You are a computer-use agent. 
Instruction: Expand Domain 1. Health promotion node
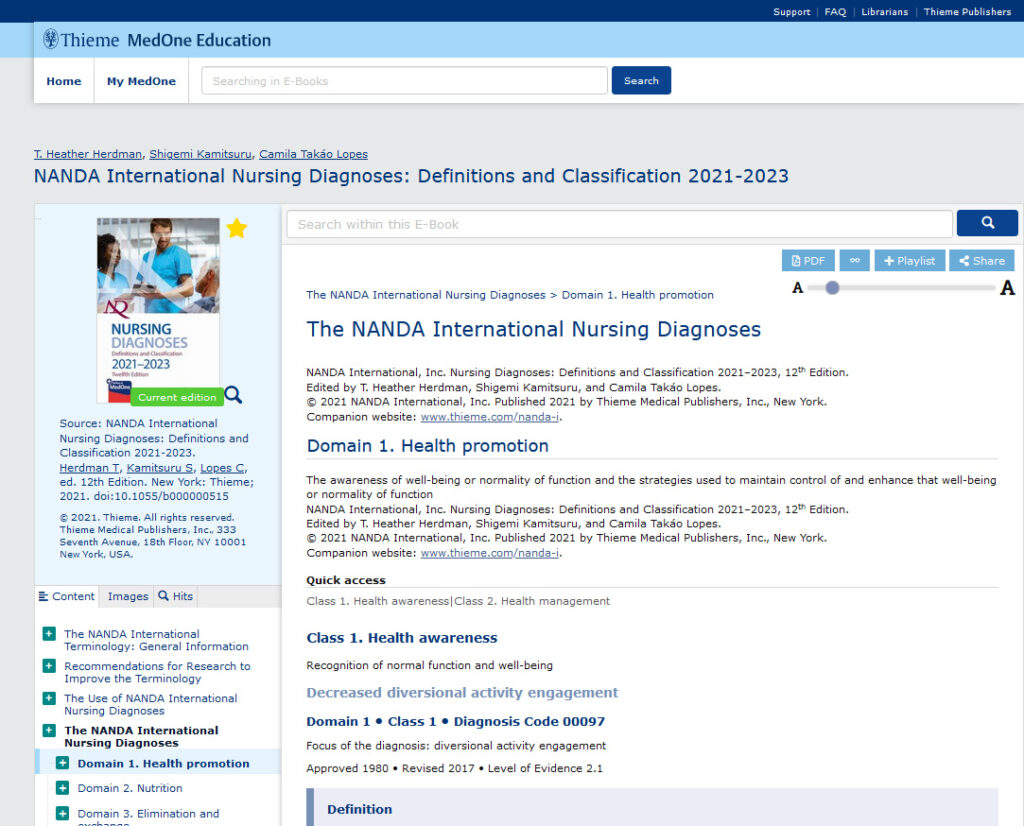(62, 763)
